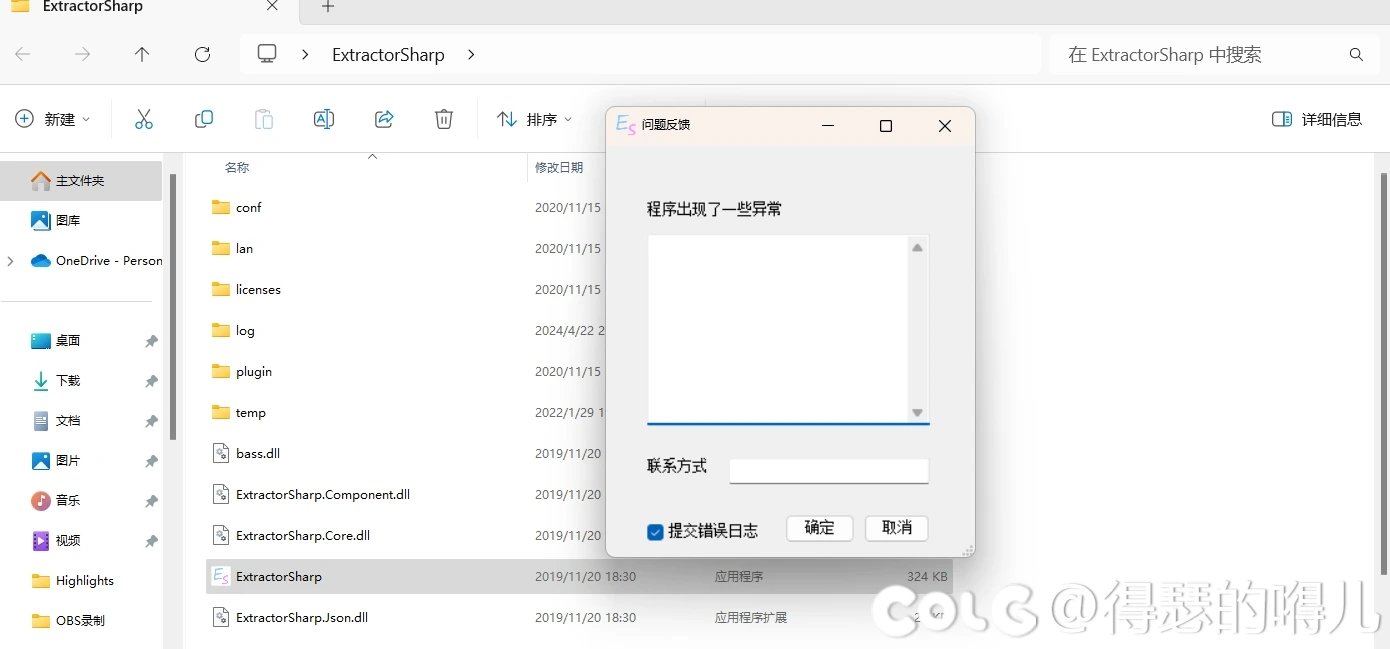The width and height of the screenshot is (1390, 649).
Task: Open the 新建 new item dropdown
Action: click(x=52, y=119)
